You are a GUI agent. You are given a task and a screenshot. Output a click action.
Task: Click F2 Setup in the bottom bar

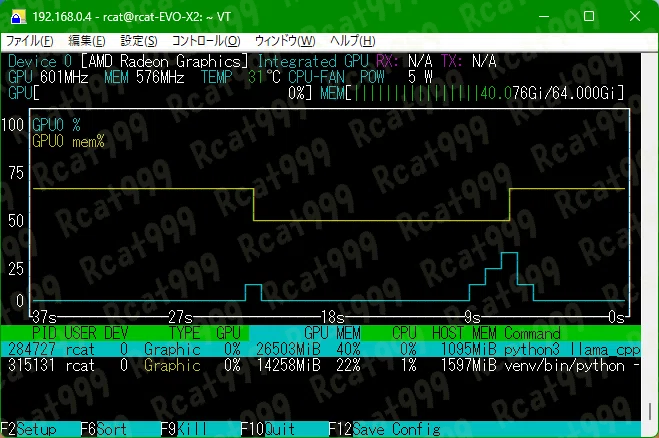coord(29,429)
